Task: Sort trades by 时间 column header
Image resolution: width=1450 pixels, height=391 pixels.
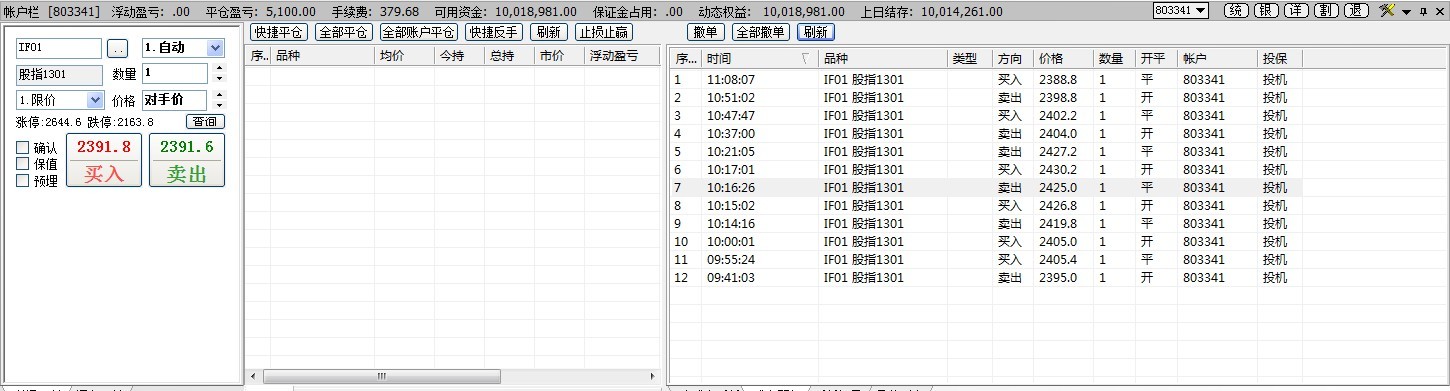Action: coord(759,59)
